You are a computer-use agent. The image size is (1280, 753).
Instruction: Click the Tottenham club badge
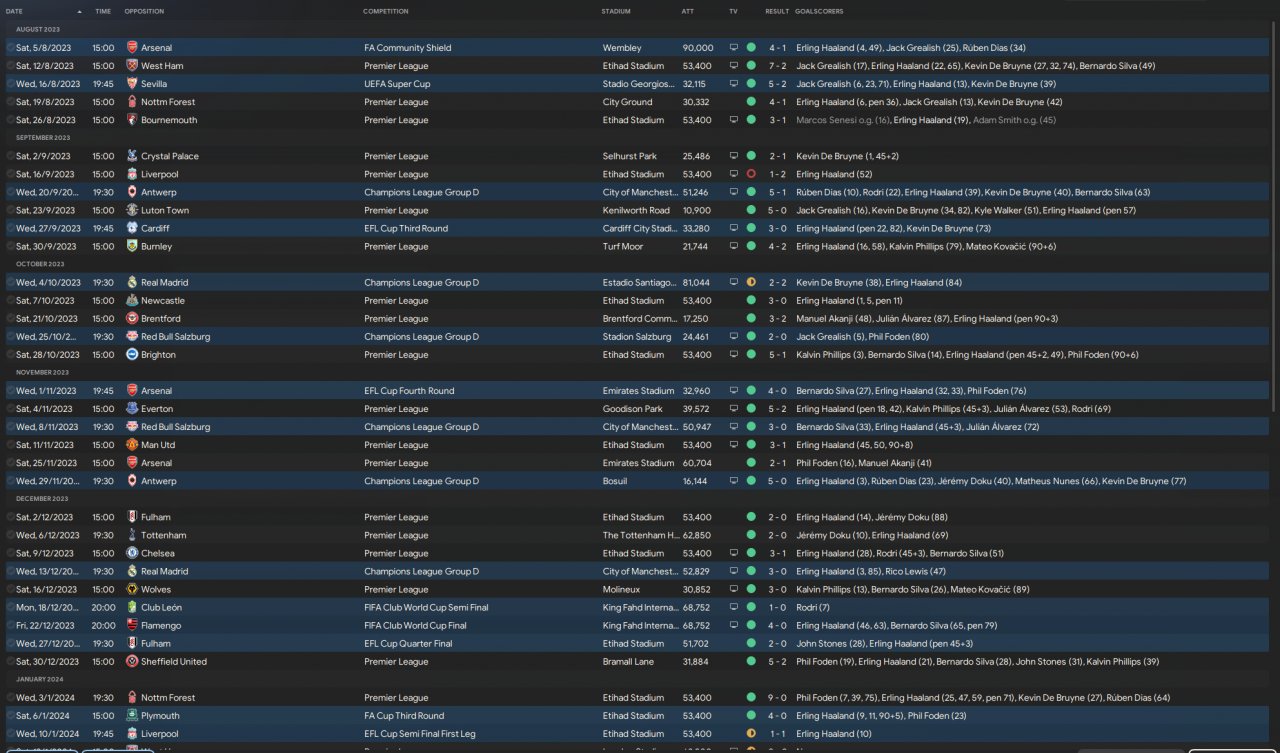coord(132,535)
